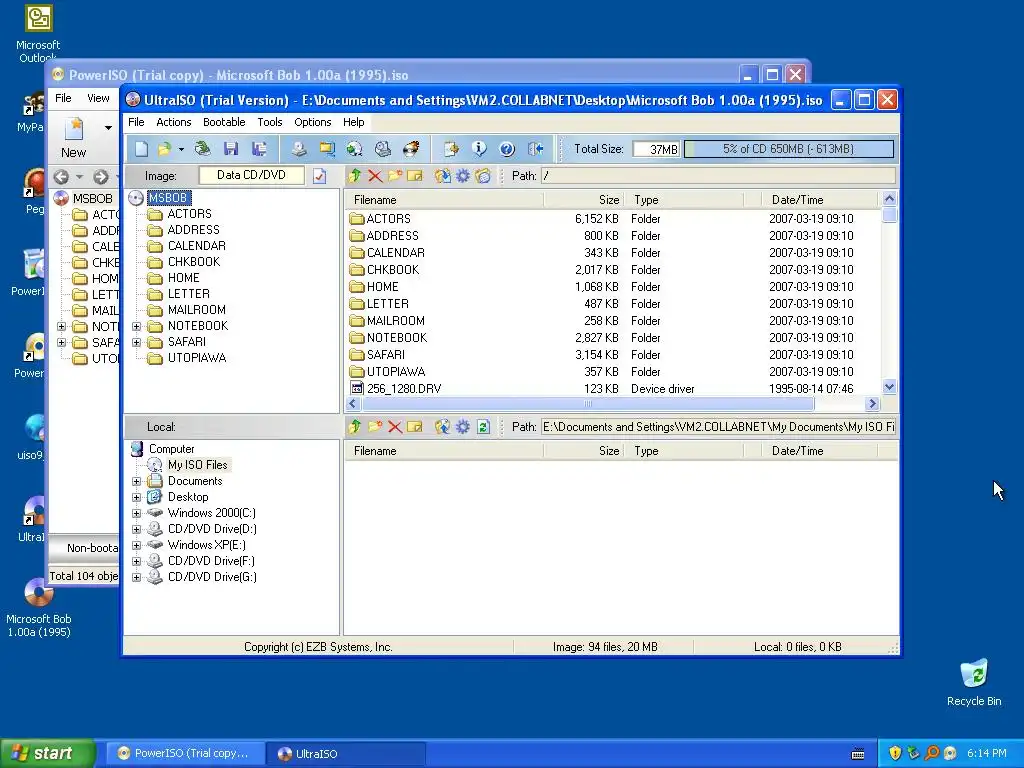Click the Make CD/DVD Image drive icon
1024x768 pixels.
coord(298,149)
